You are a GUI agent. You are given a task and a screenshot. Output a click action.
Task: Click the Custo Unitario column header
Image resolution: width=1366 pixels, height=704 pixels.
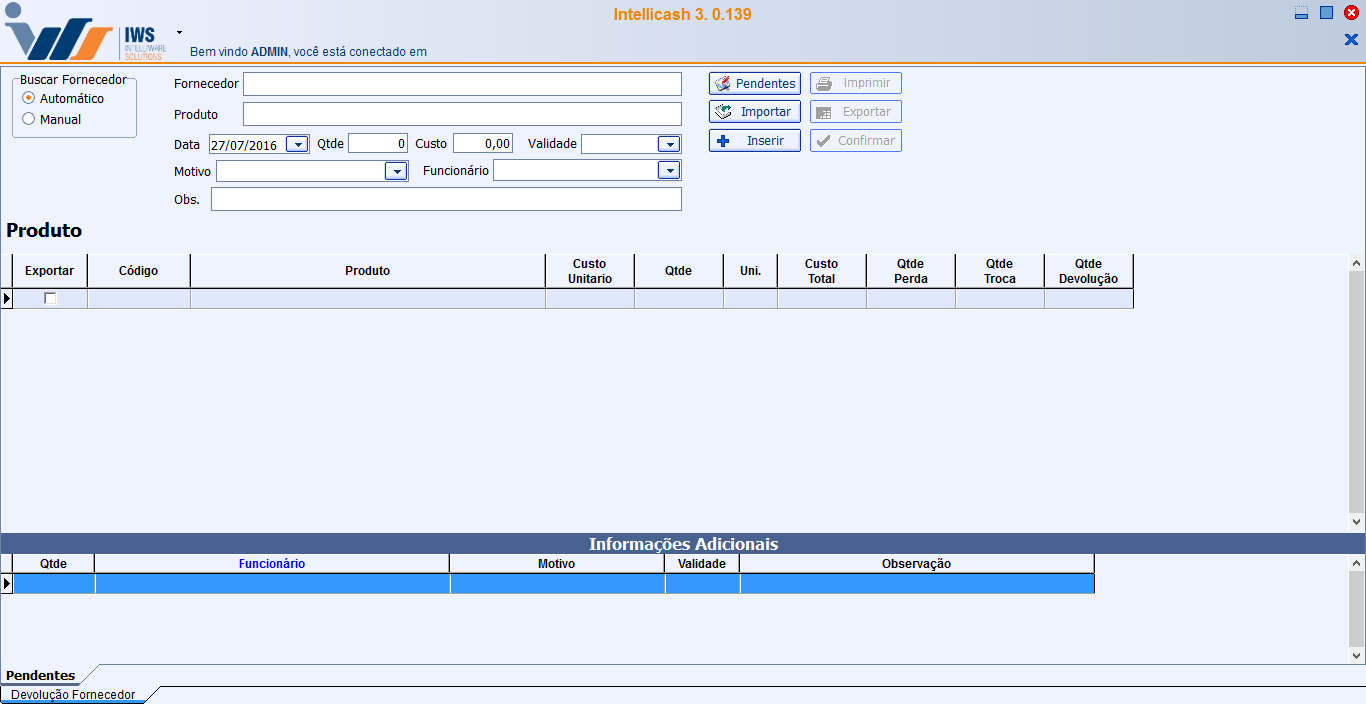tap(590, 271)
